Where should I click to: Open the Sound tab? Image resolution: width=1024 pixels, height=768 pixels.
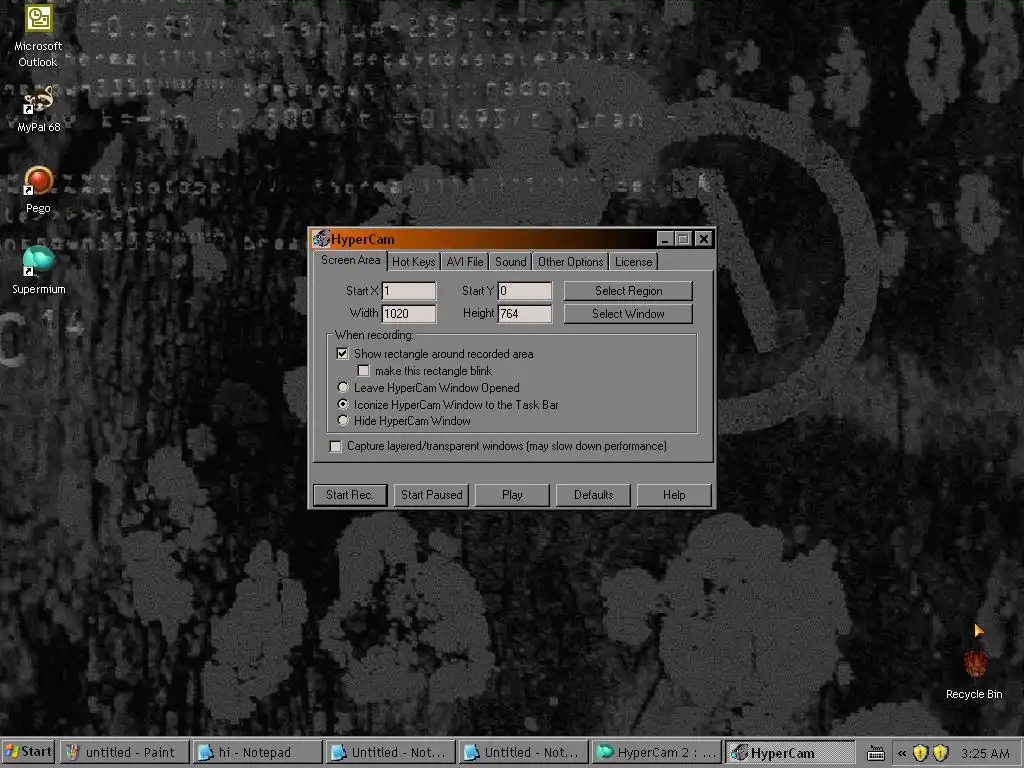(x=510, y=262)
